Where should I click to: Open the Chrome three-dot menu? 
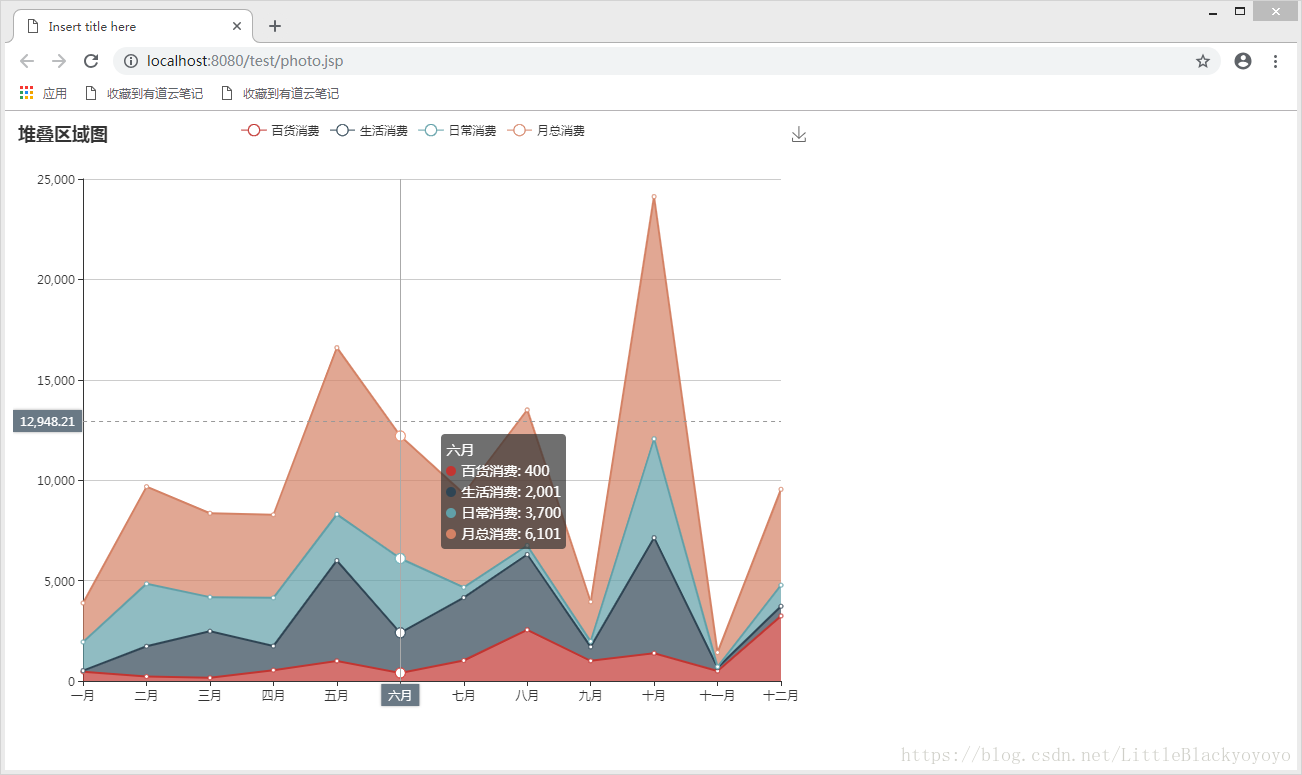(1275, 61)
